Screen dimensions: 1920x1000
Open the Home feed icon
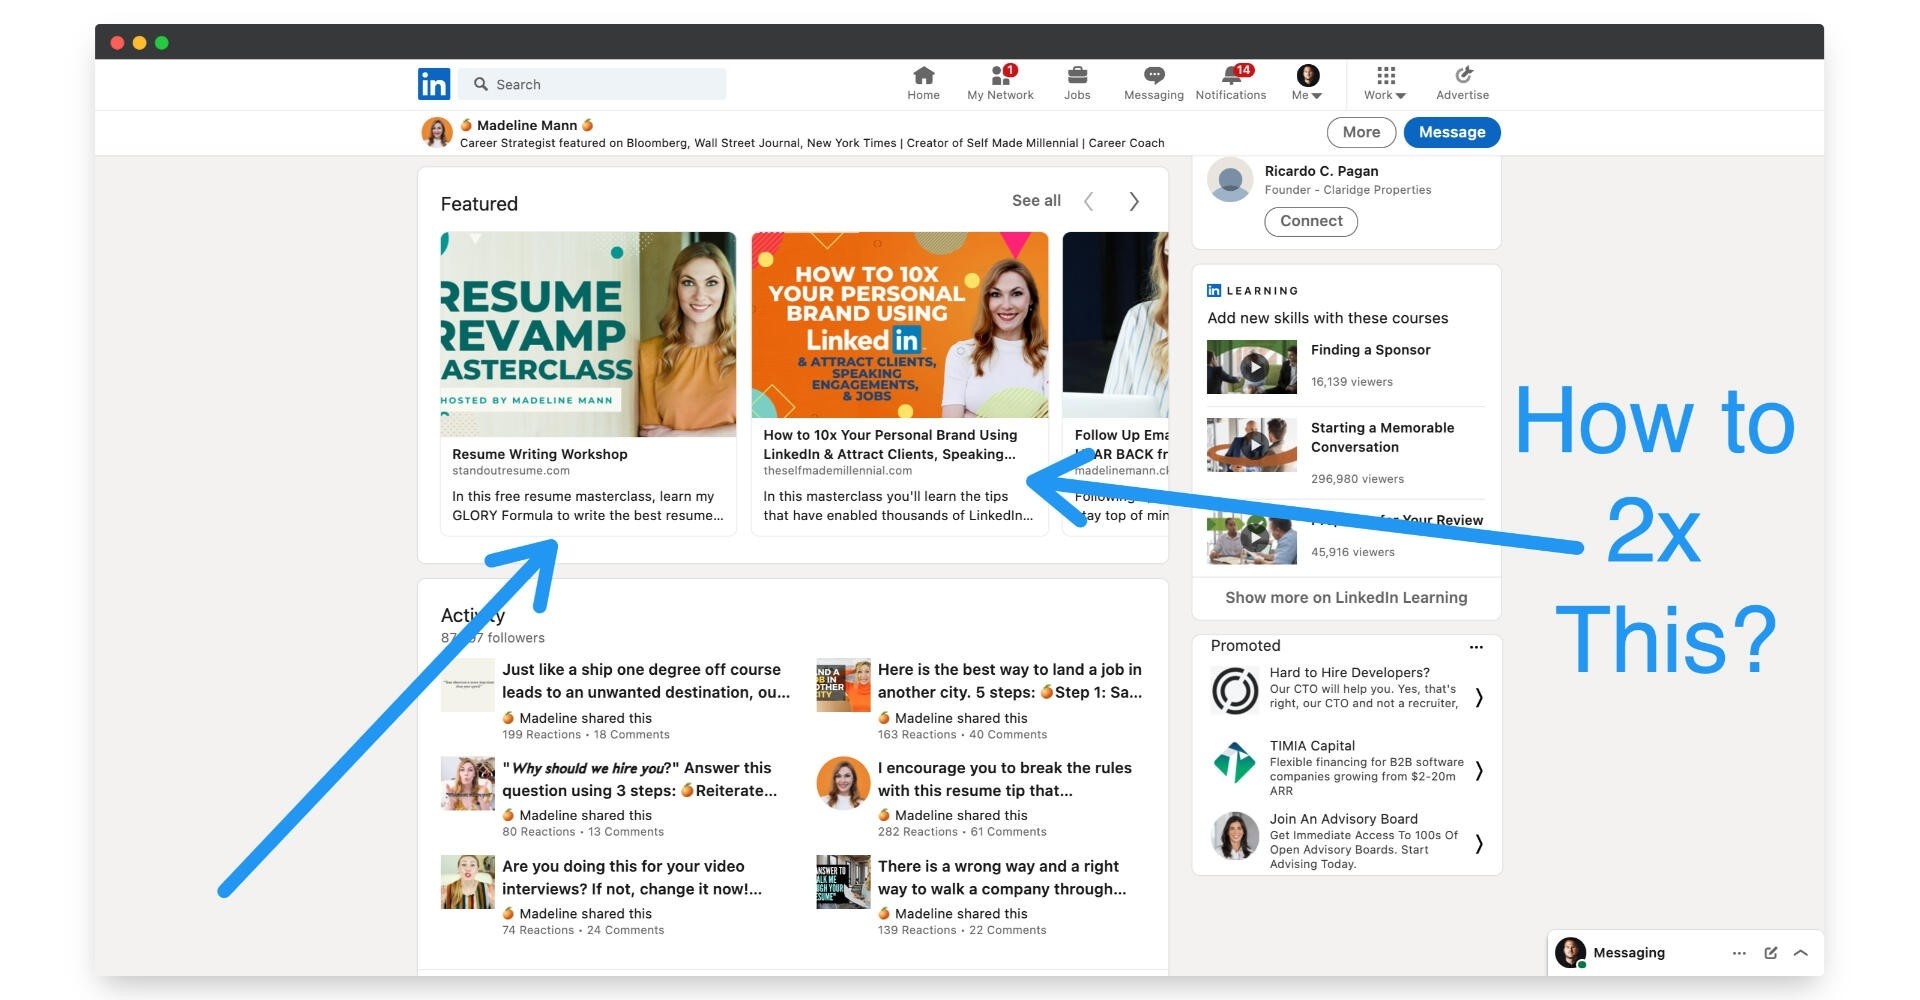pos(923,76)
